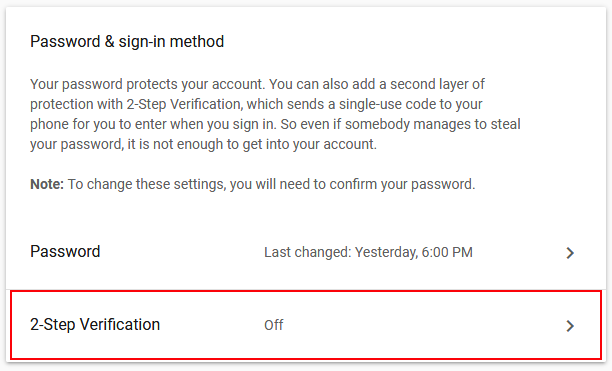Click 'phone for you to enter' line
The image size is (612, 371).
(100, 124)
